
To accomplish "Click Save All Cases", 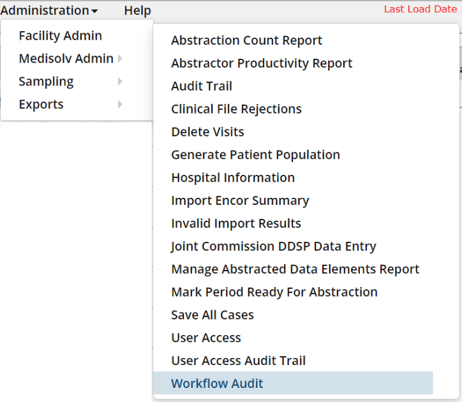I will 212,315.
